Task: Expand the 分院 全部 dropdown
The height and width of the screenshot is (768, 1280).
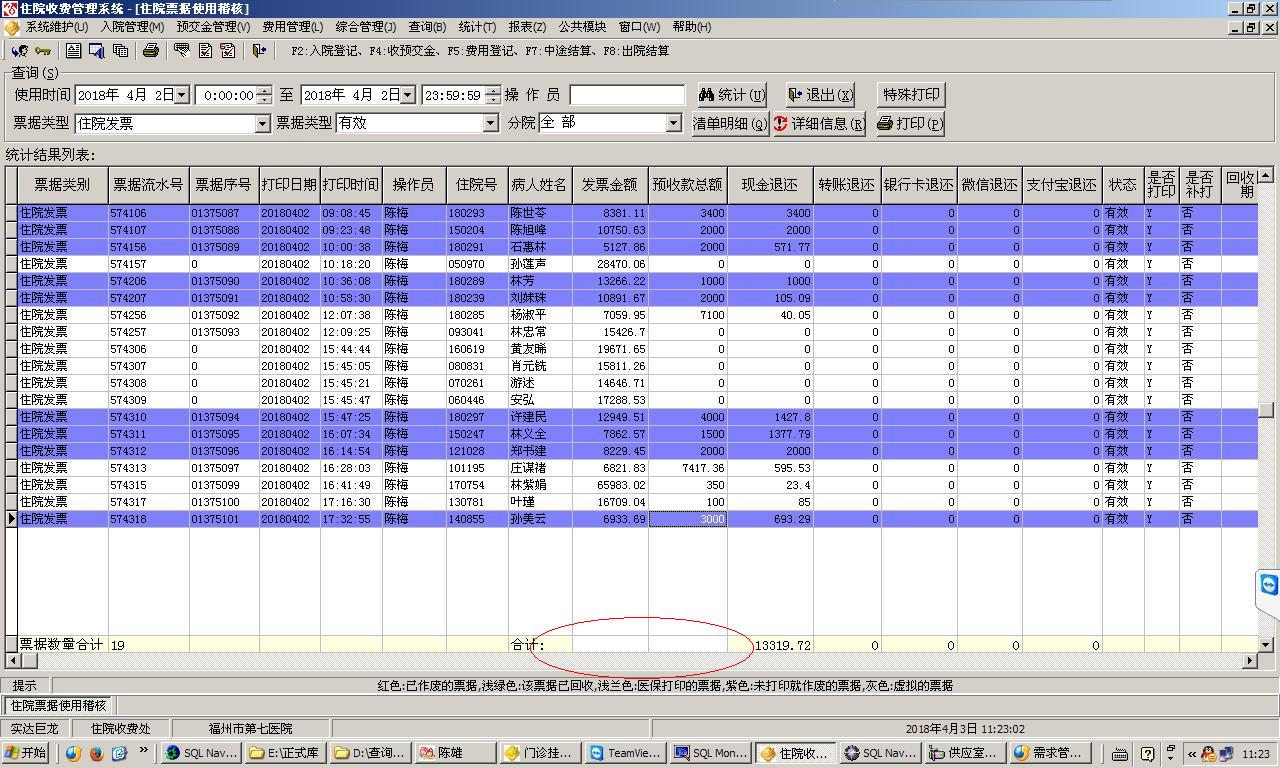Action: pos(674,123)
